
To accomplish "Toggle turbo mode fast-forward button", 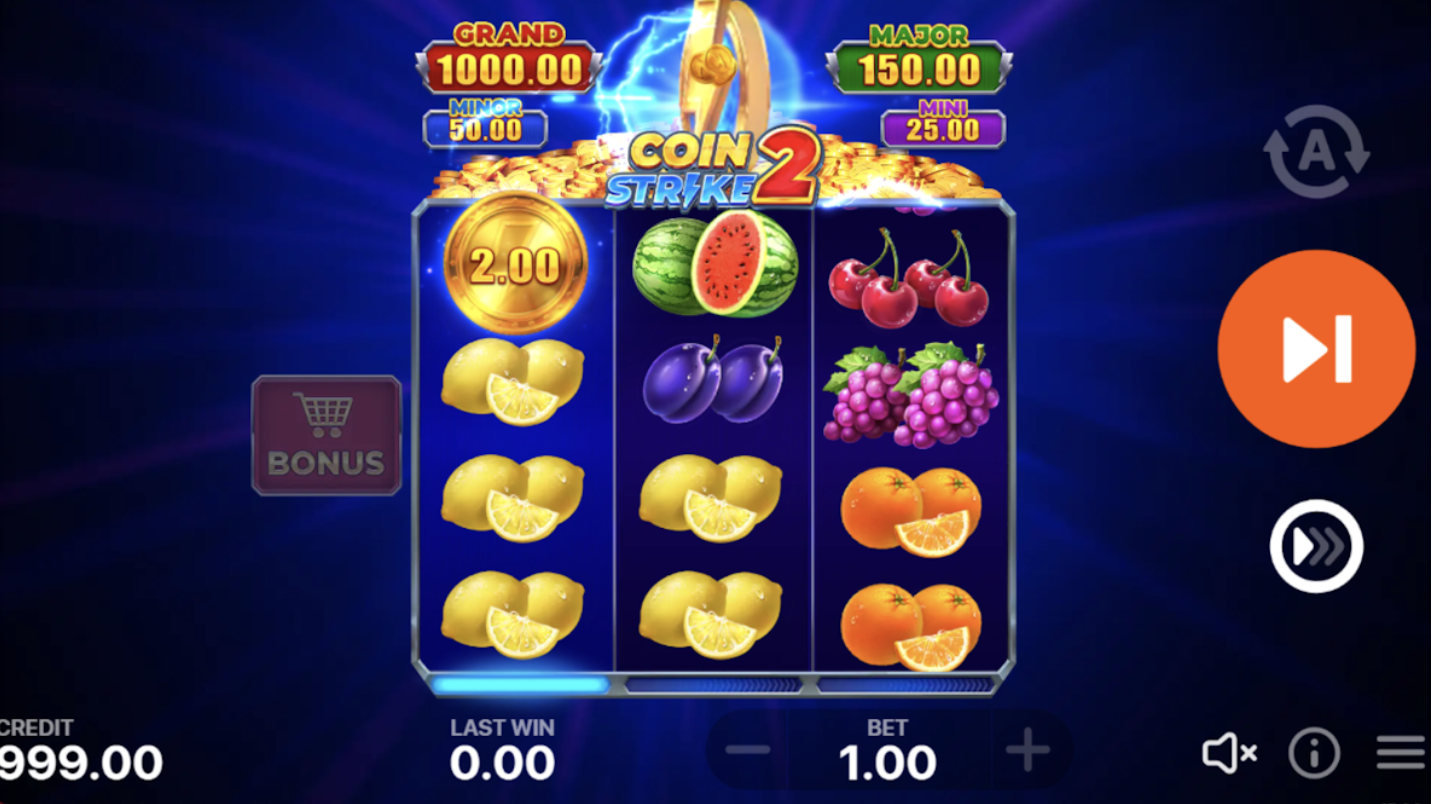I will (1316, 546).
